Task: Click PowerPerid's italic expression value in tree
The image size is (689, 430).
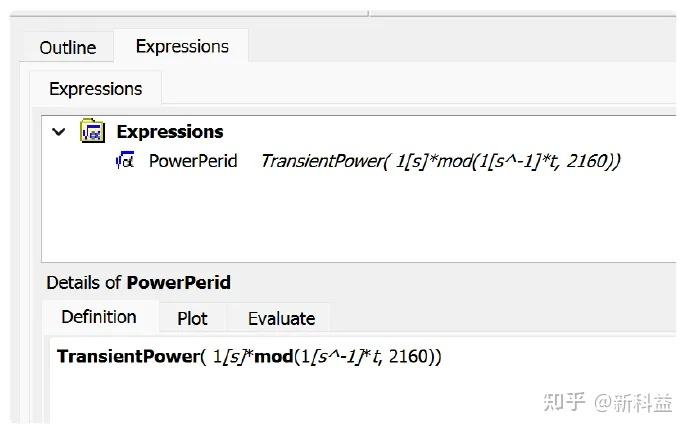Action: [x=440, y=161]
